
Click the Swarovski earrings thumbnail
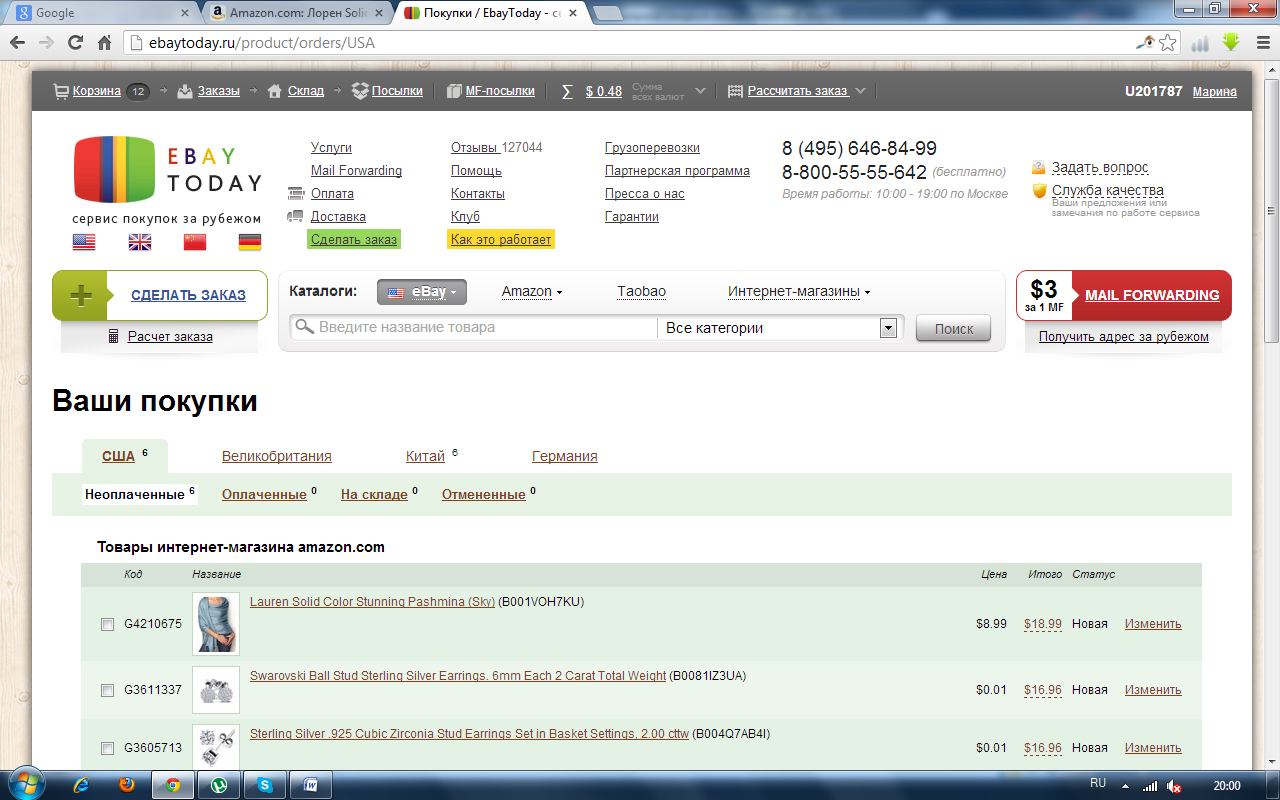(x=216, y=690)
